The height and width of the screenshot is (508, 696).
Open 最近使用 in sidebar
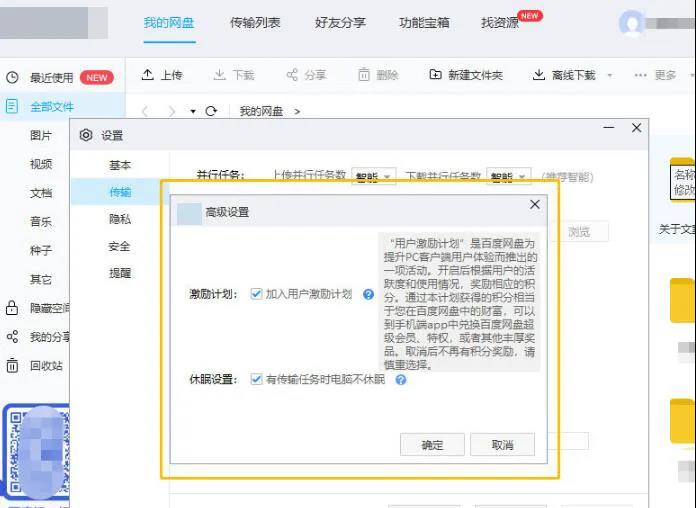coord(51,78)
